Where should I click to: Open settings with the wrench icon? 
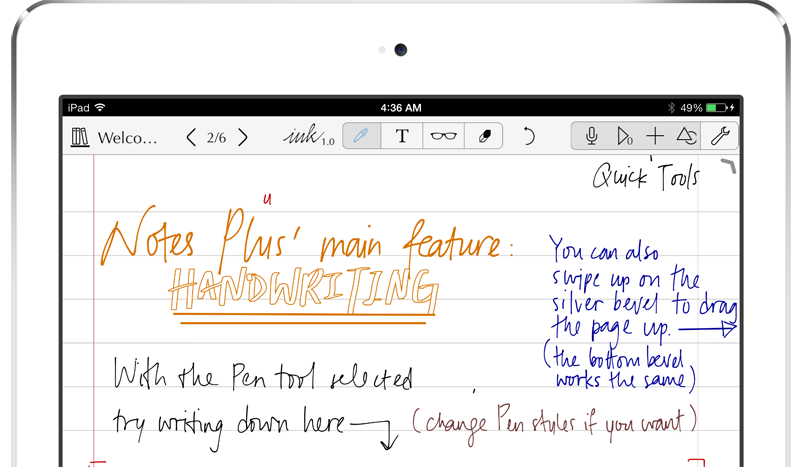720,136
